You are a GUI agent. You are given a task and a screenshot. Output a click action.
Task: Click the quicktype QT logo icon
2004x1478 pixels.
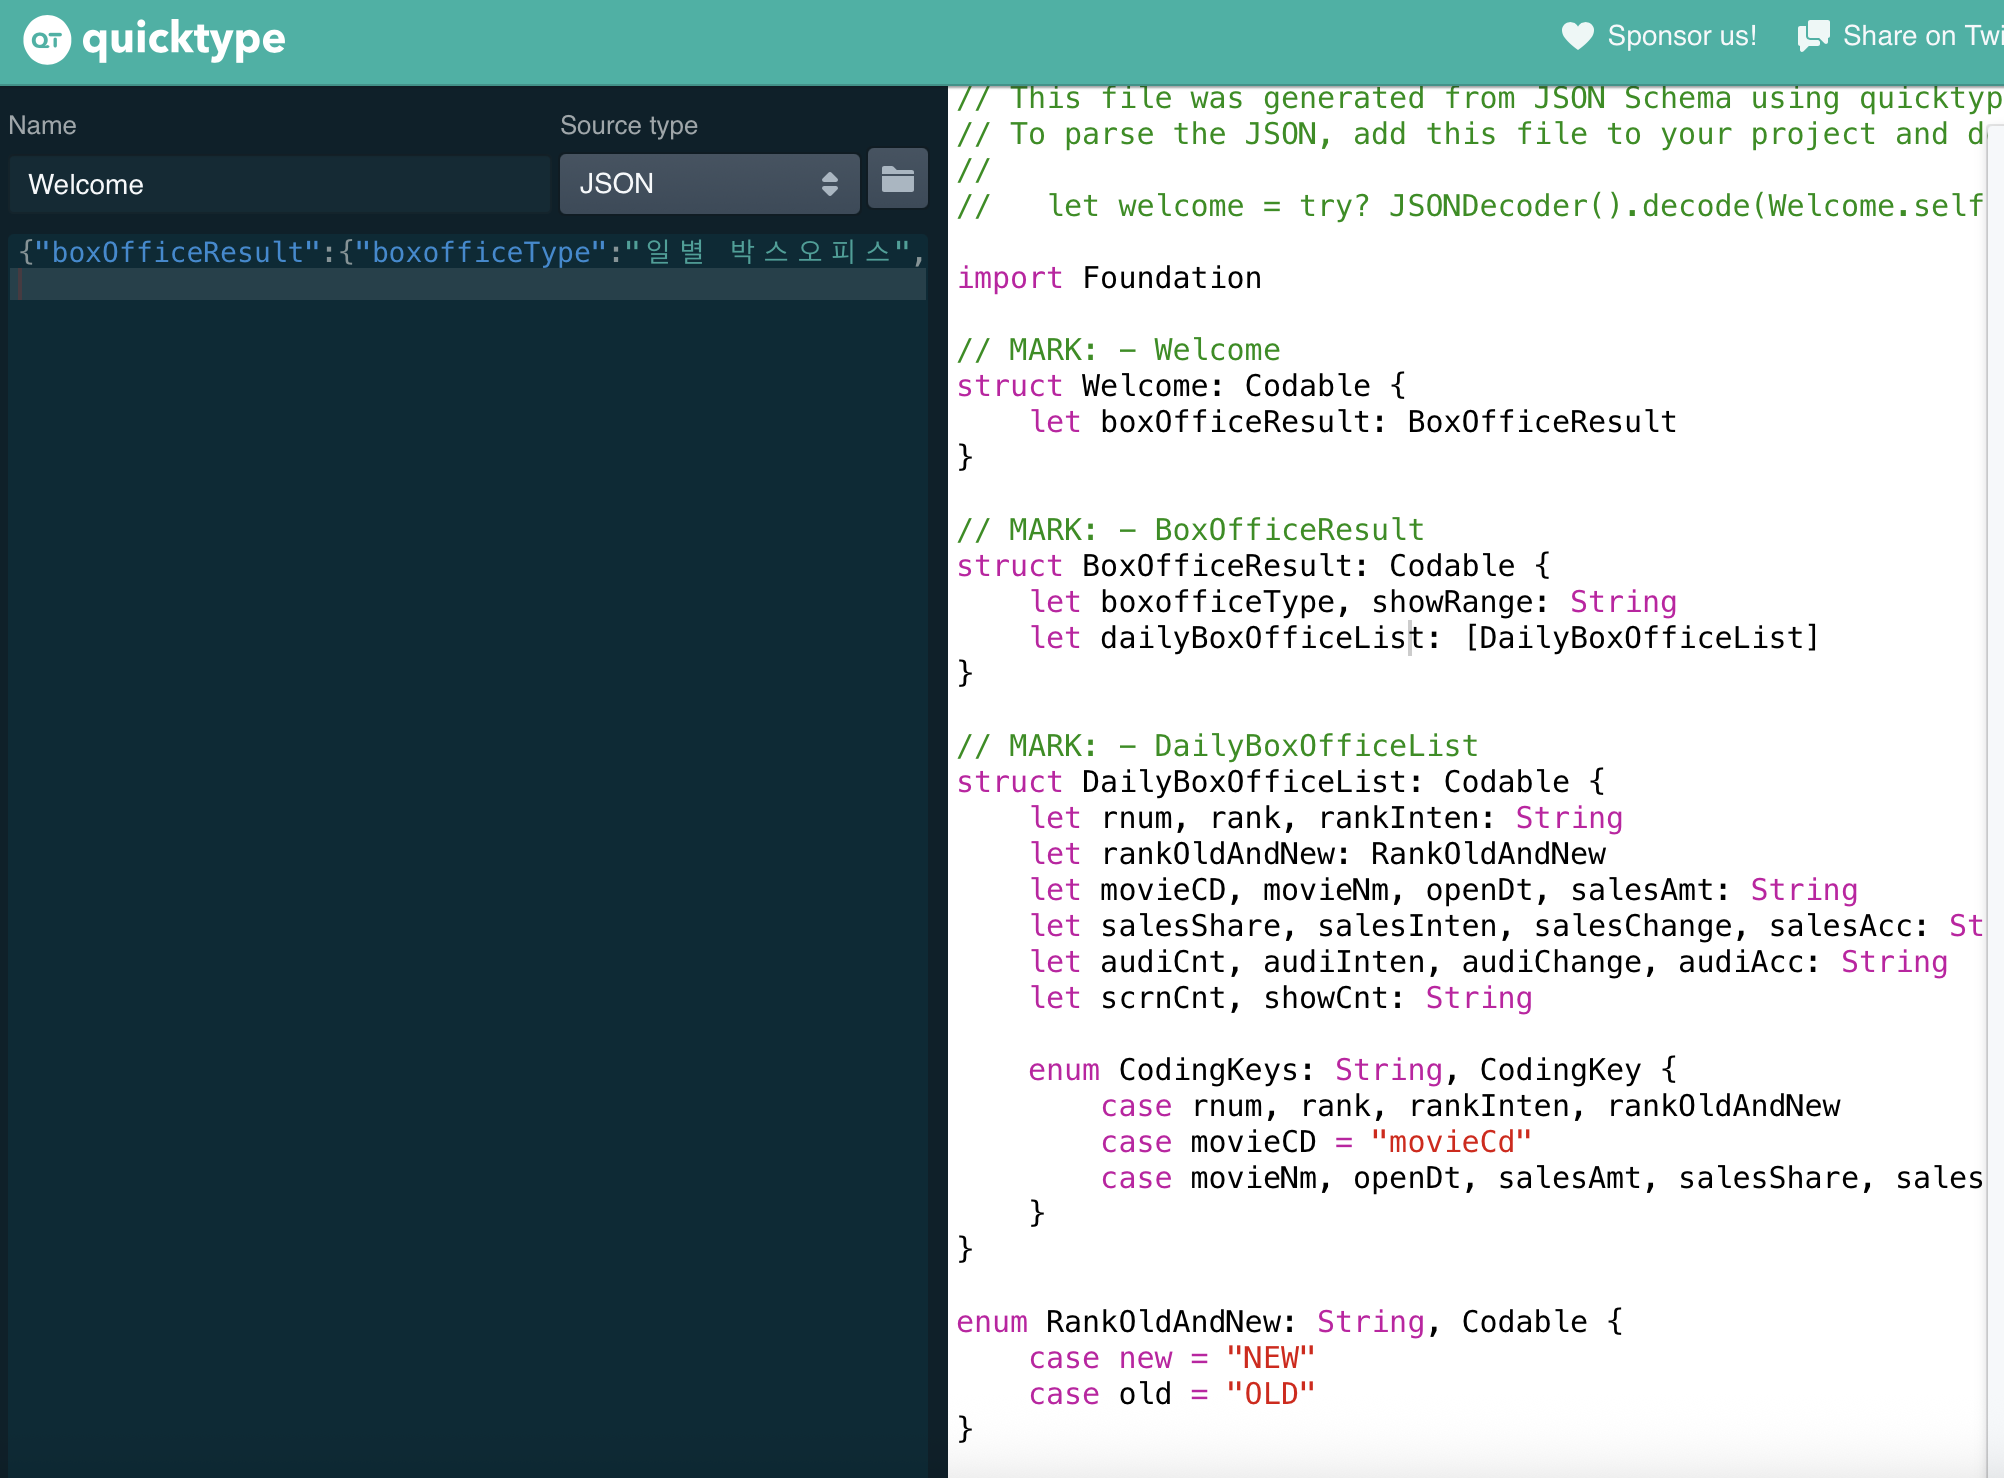(47, 40)
